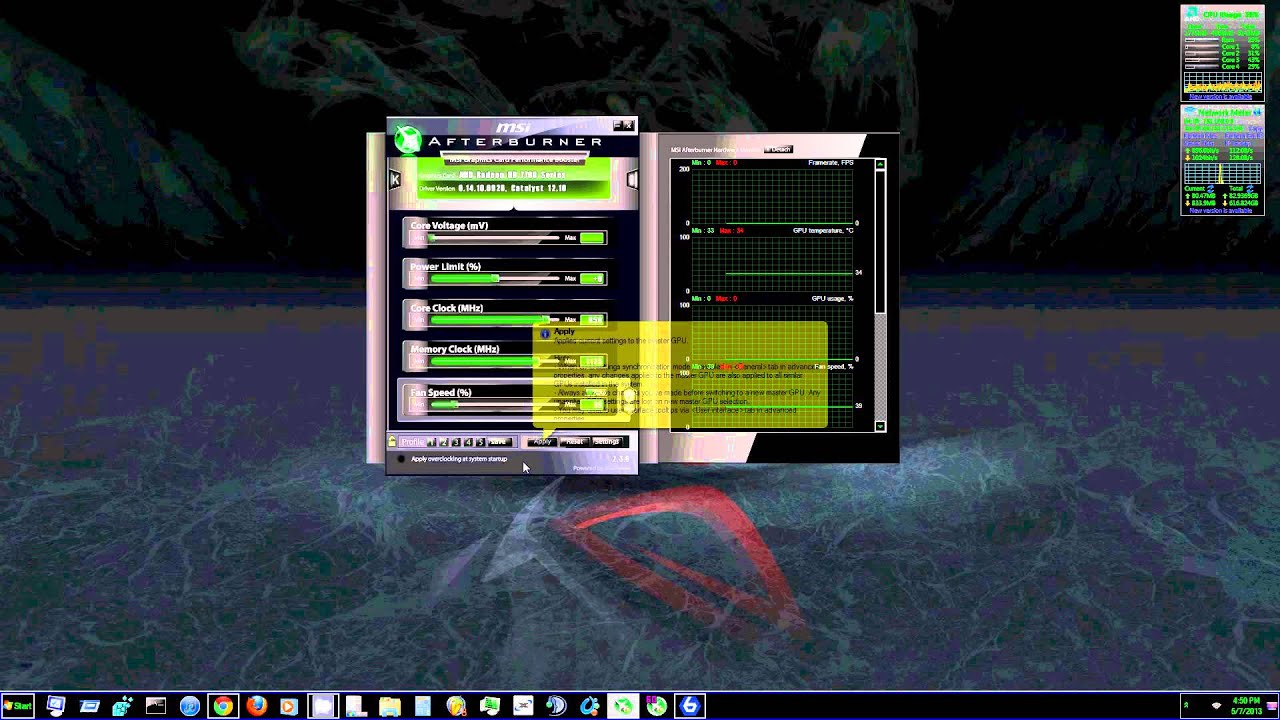Open the blue swirl taskbar icon
This screenshot has width=1280, height=720.
(589, 706)
